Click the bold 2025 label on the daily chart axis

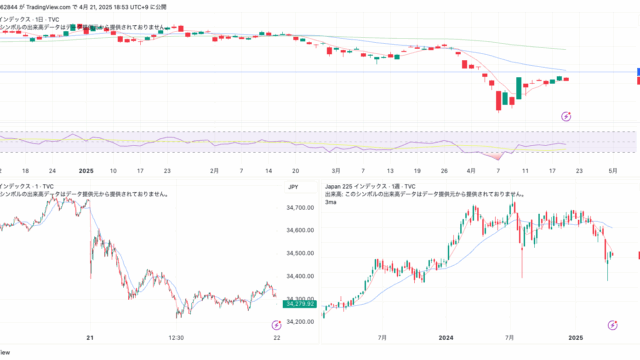[x=86, y=171]
